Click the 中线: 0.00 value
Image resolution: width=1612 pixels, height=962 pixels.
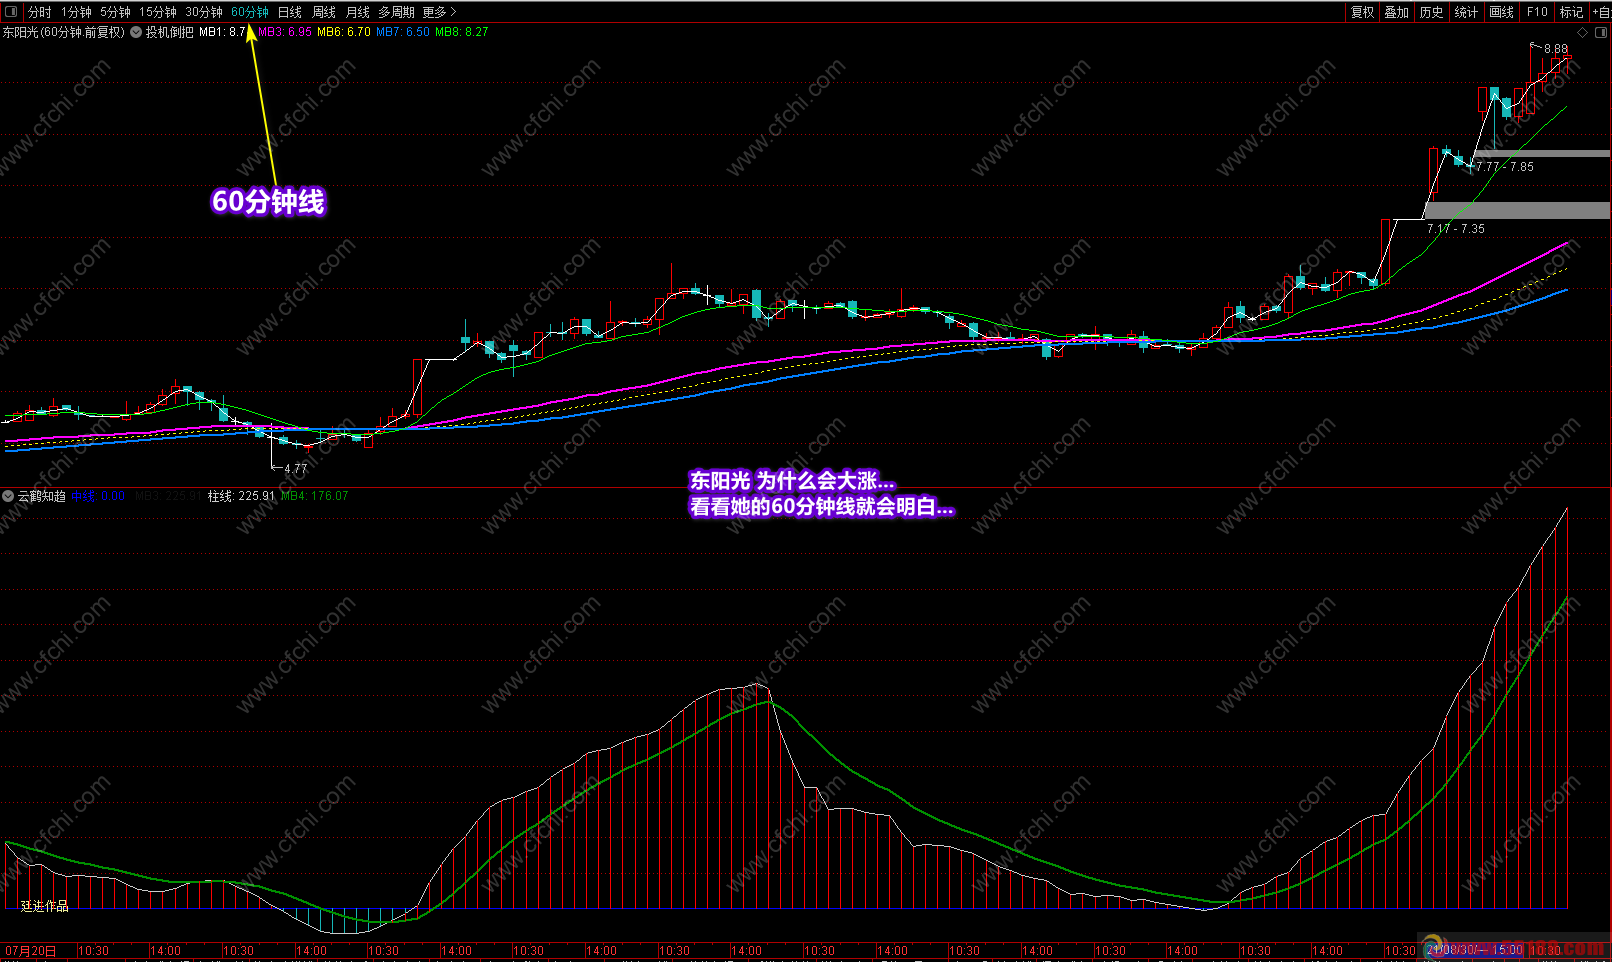(x=98, y=496)
